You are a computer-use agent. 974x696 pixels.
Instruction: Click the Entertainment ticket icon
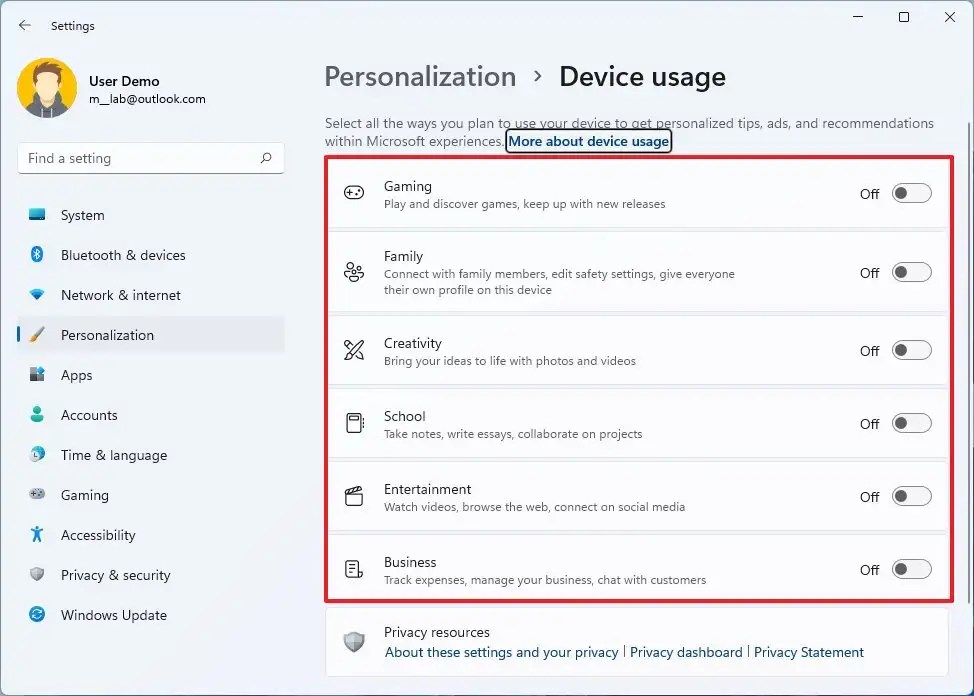click(353, 495)
